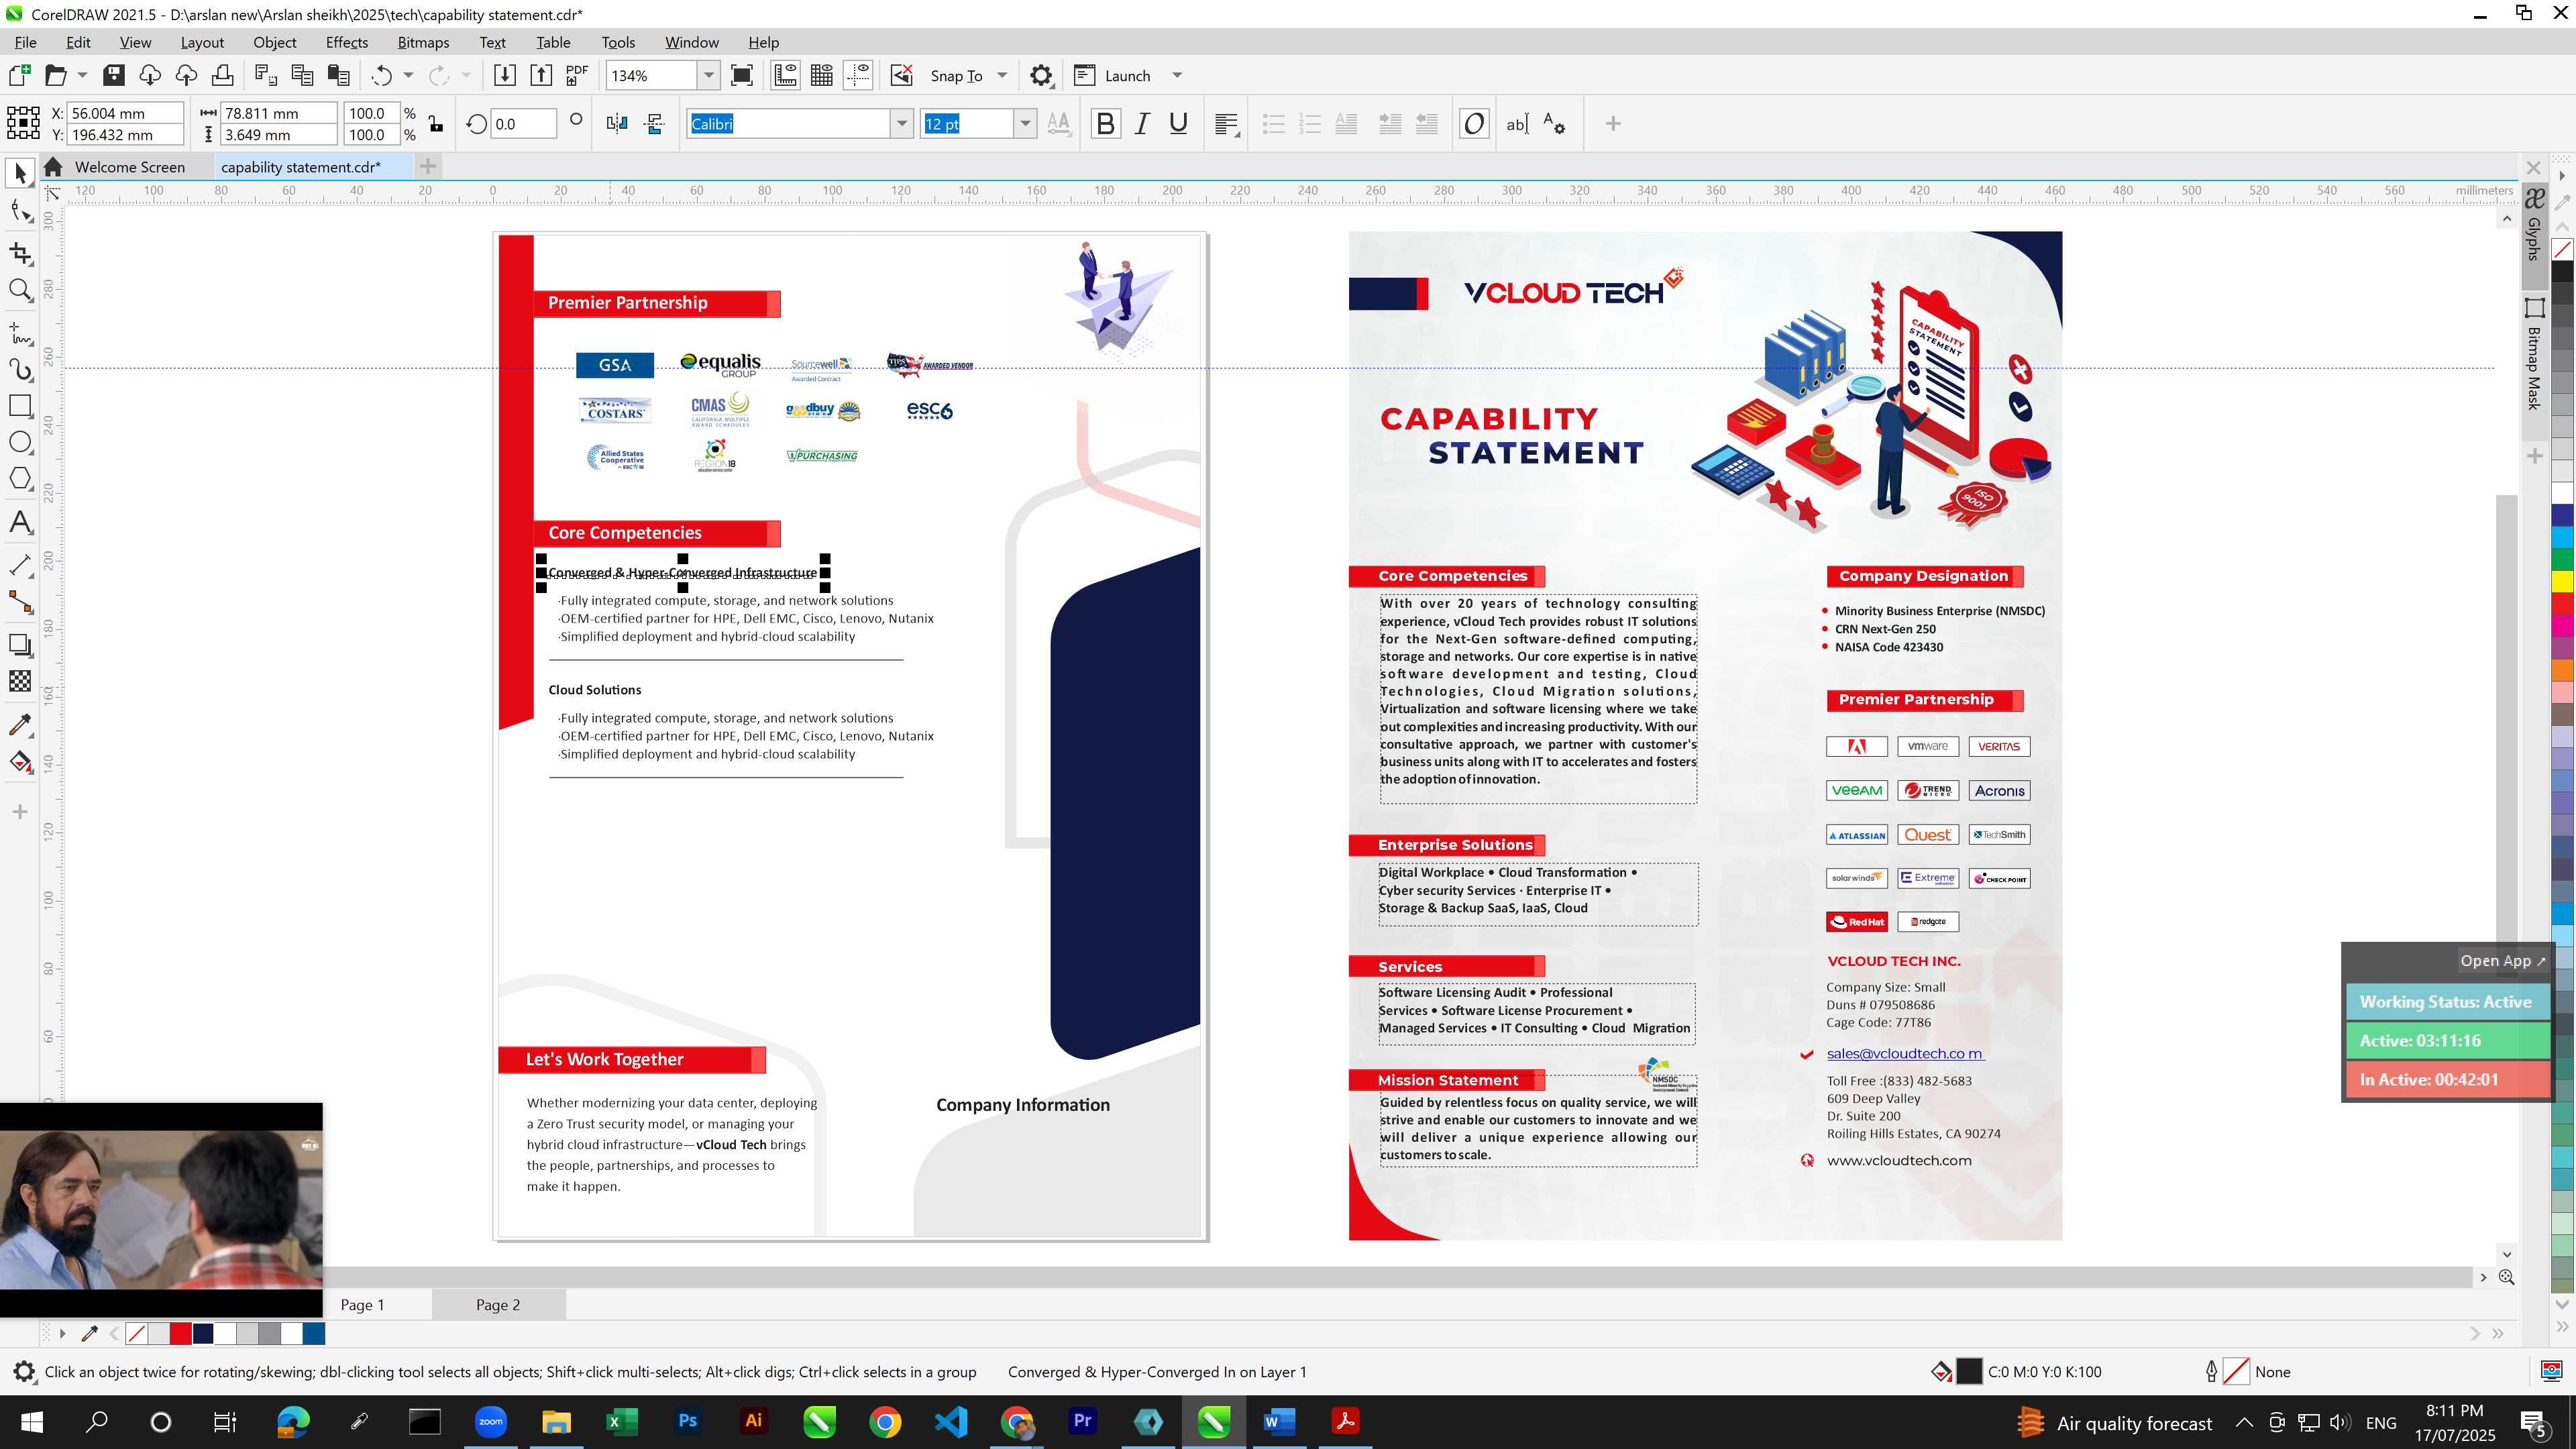Switch to Page 2 tab

coord(498,1304)
